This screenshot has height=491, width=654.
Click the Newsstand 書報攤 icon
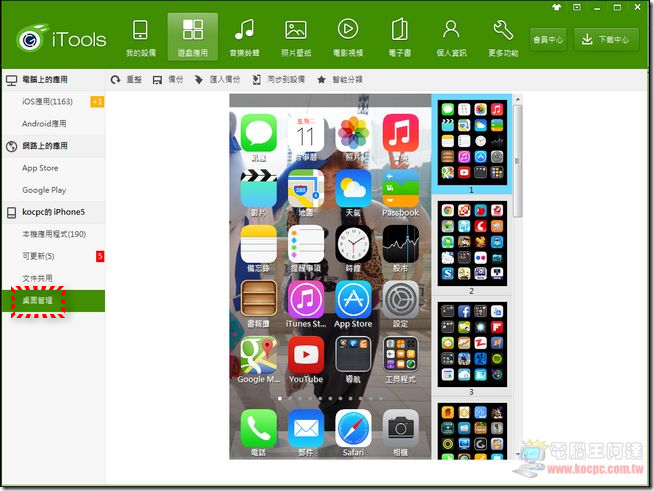[259, 299]
